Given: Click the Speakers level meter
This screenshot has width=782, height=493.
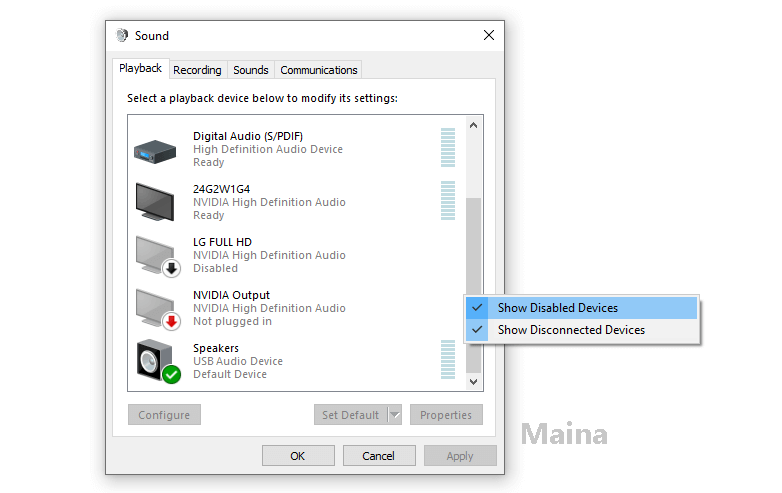Looking at the screenshot, I should click(x=448, y=359).
